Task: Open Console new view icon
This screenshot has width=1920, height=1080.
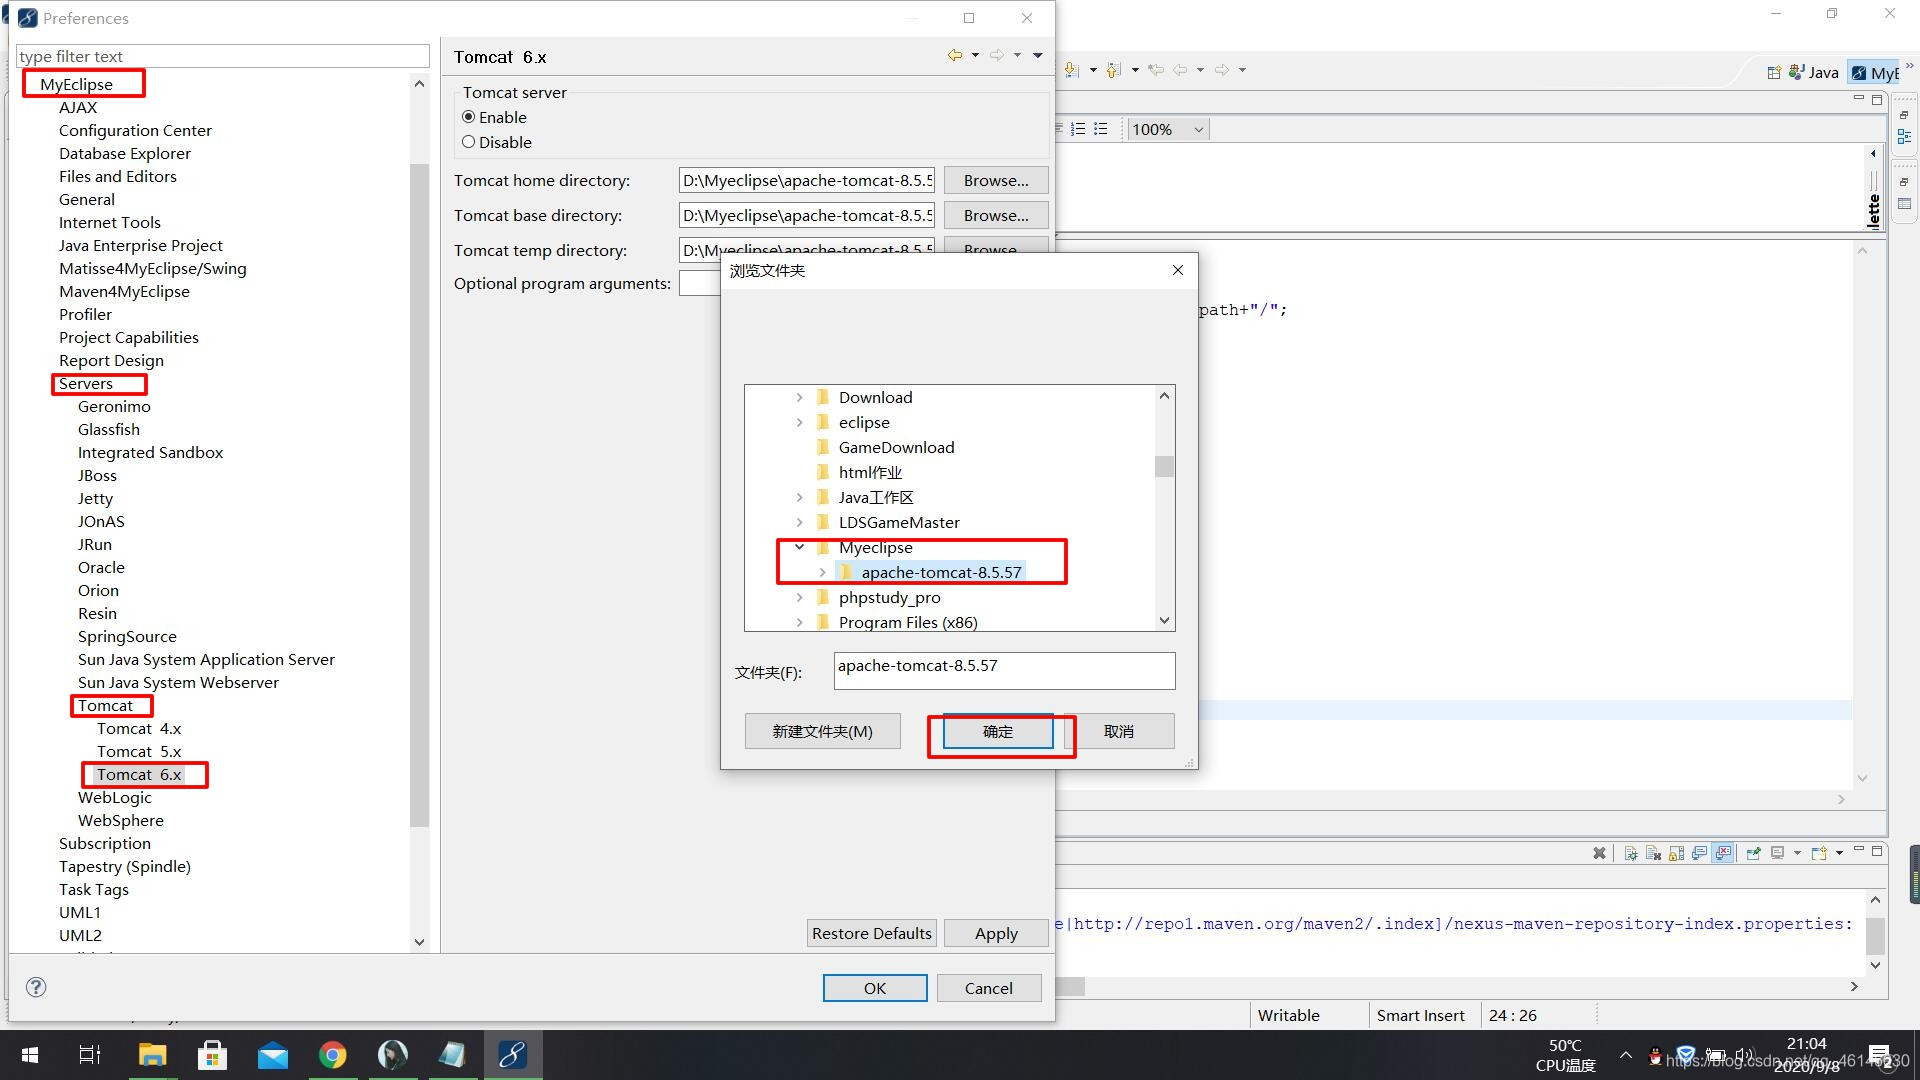Action: (x=1819, y=853)
